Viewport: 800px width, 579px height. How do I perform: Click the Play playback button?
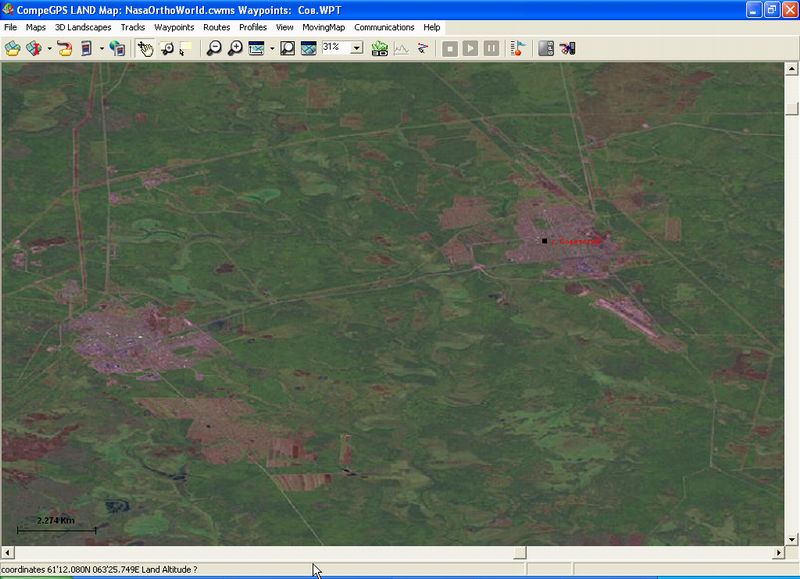coord(470,48)
